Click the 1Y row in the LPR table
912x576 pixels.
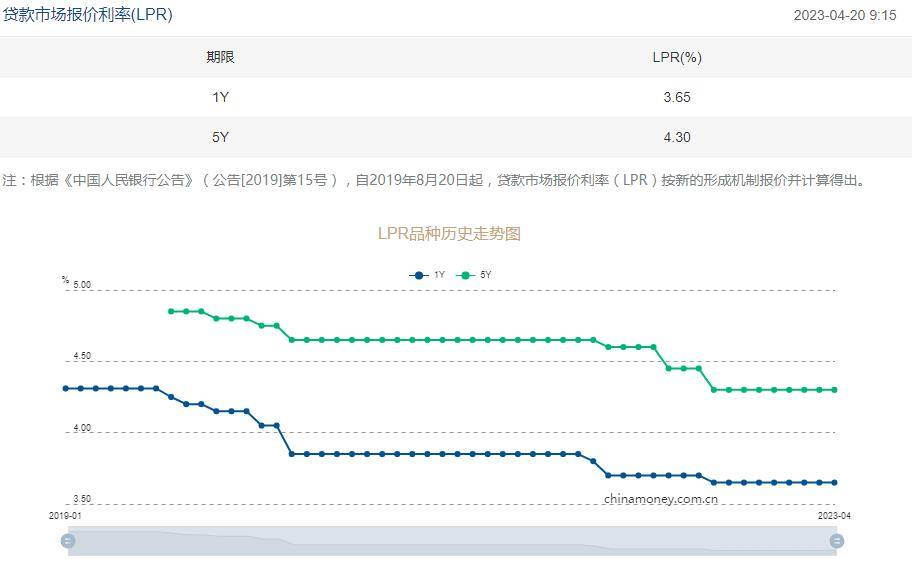tap(456, 97)
